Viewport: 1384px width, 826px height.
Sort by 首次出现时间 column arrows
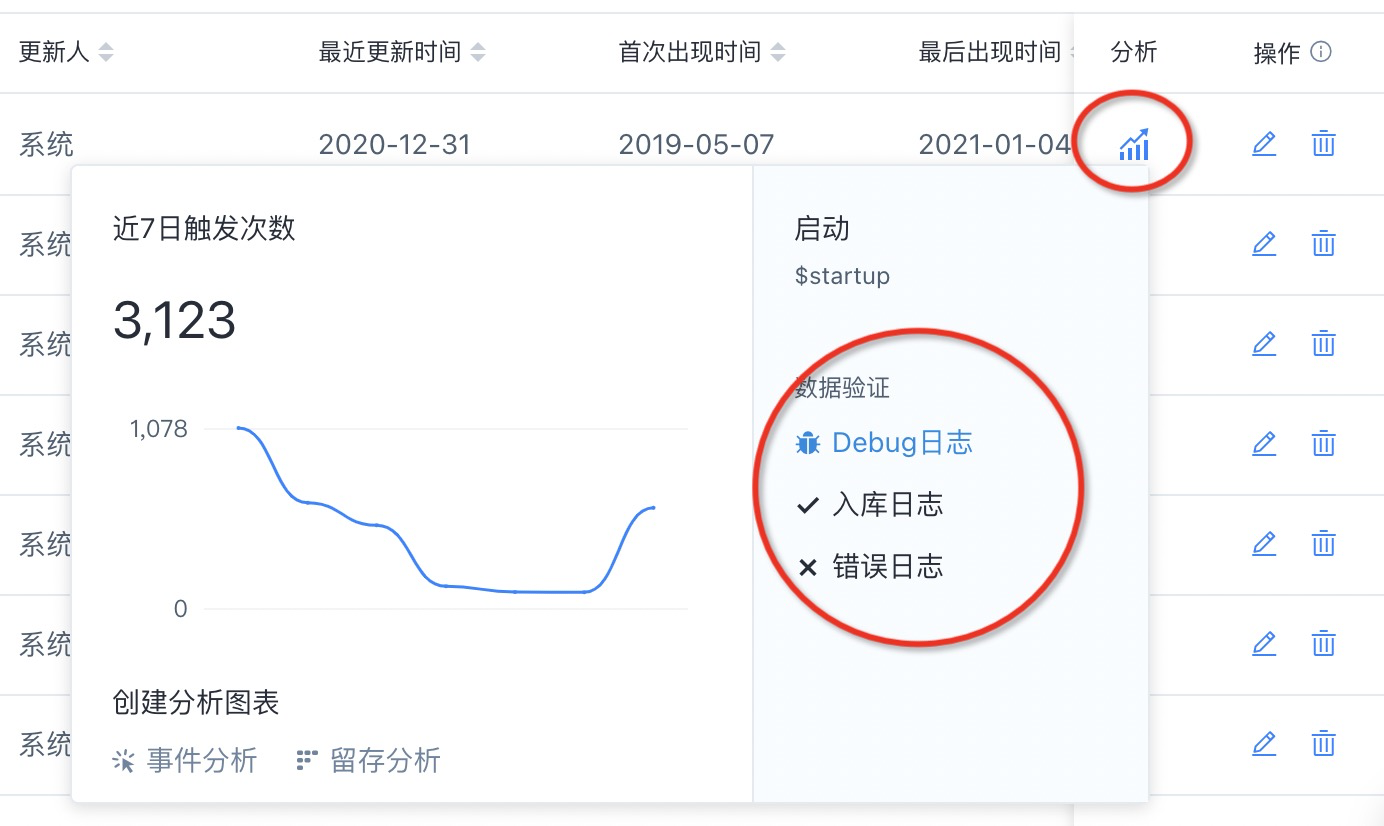point(778,52)
